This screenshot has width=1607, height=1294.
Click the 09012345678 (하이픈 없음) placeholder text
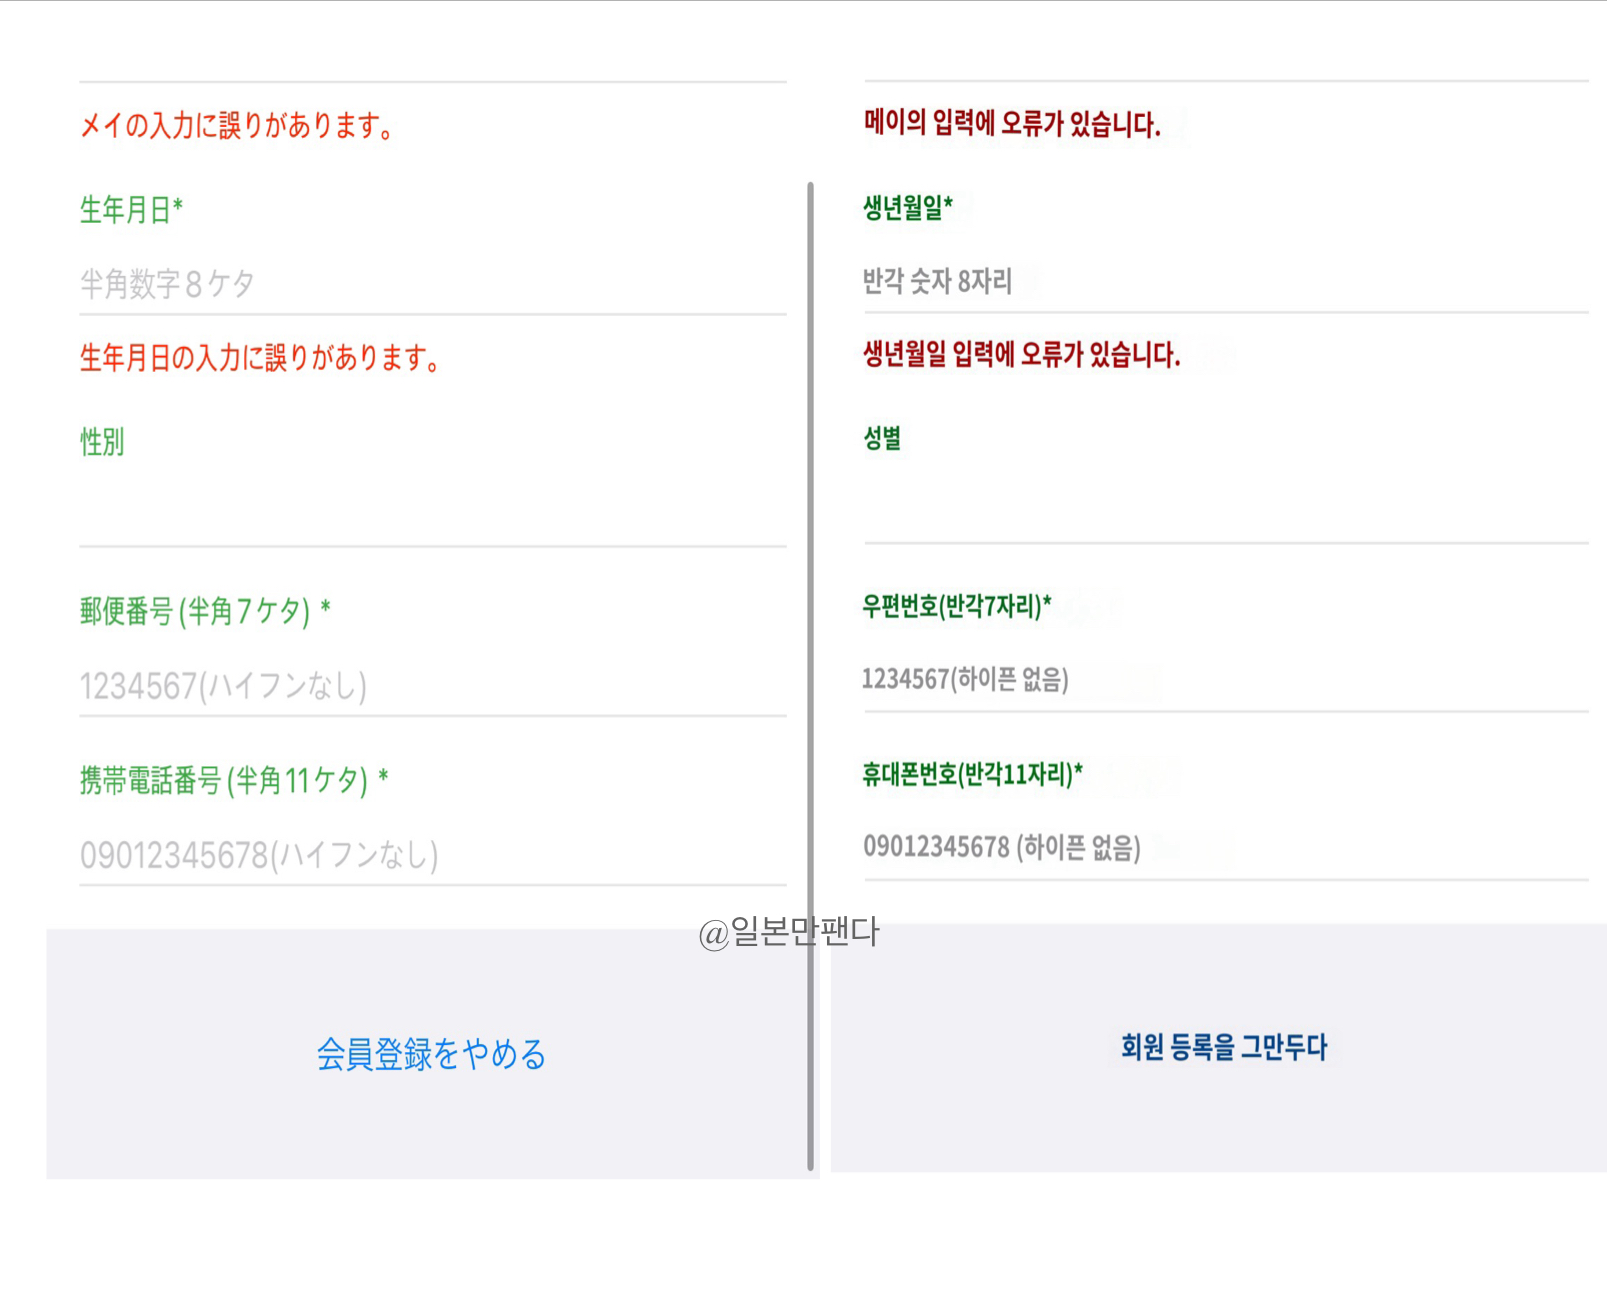pos(1002,848)
